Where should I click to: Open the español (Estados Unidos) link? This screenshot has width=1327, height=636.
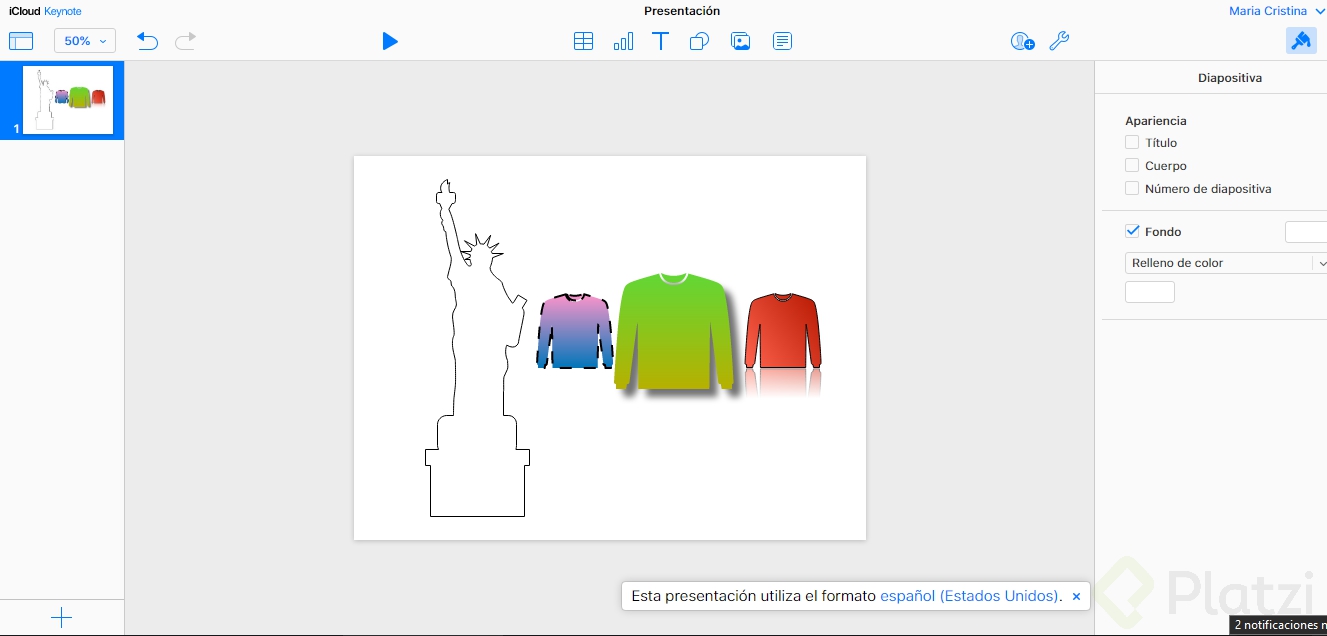click(969, 595)
